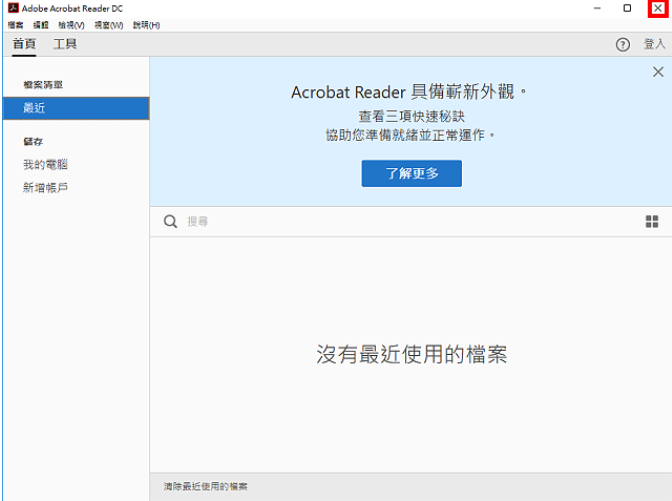Open the 檔案 menu in menu bar
Screen dimensions: 672x501
click(15, 25)
